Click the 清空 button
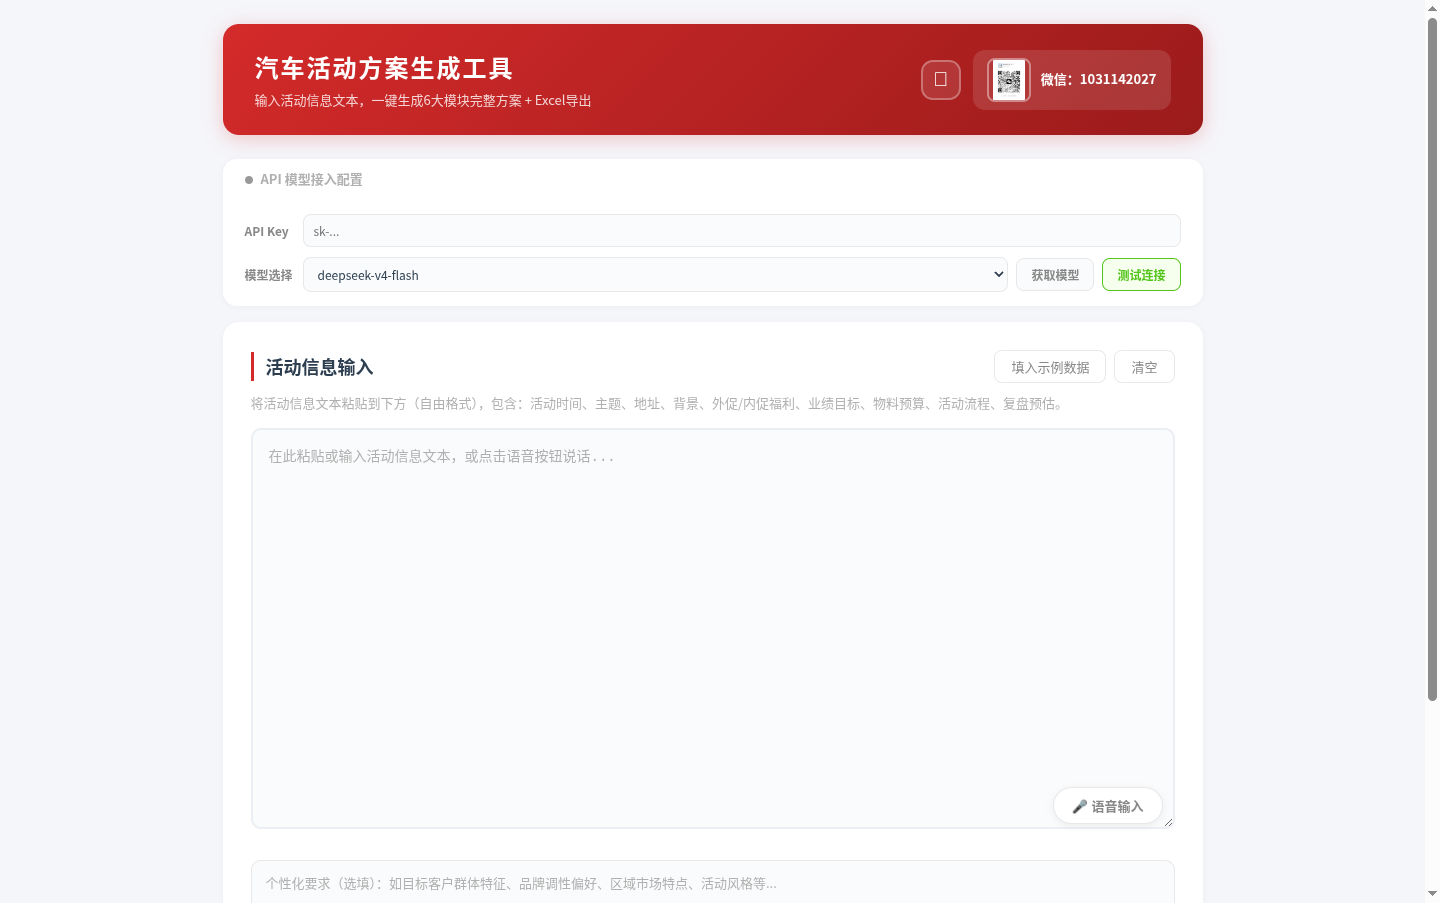Image resolution: width=1440 pixels, height=903 pixels. (x=1144, y=367)
